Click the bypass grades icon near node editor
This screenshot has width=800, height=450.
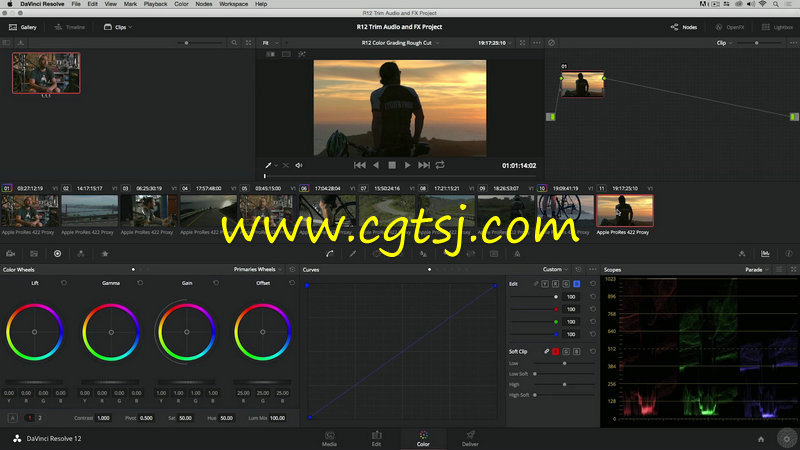tap(552, 43)
